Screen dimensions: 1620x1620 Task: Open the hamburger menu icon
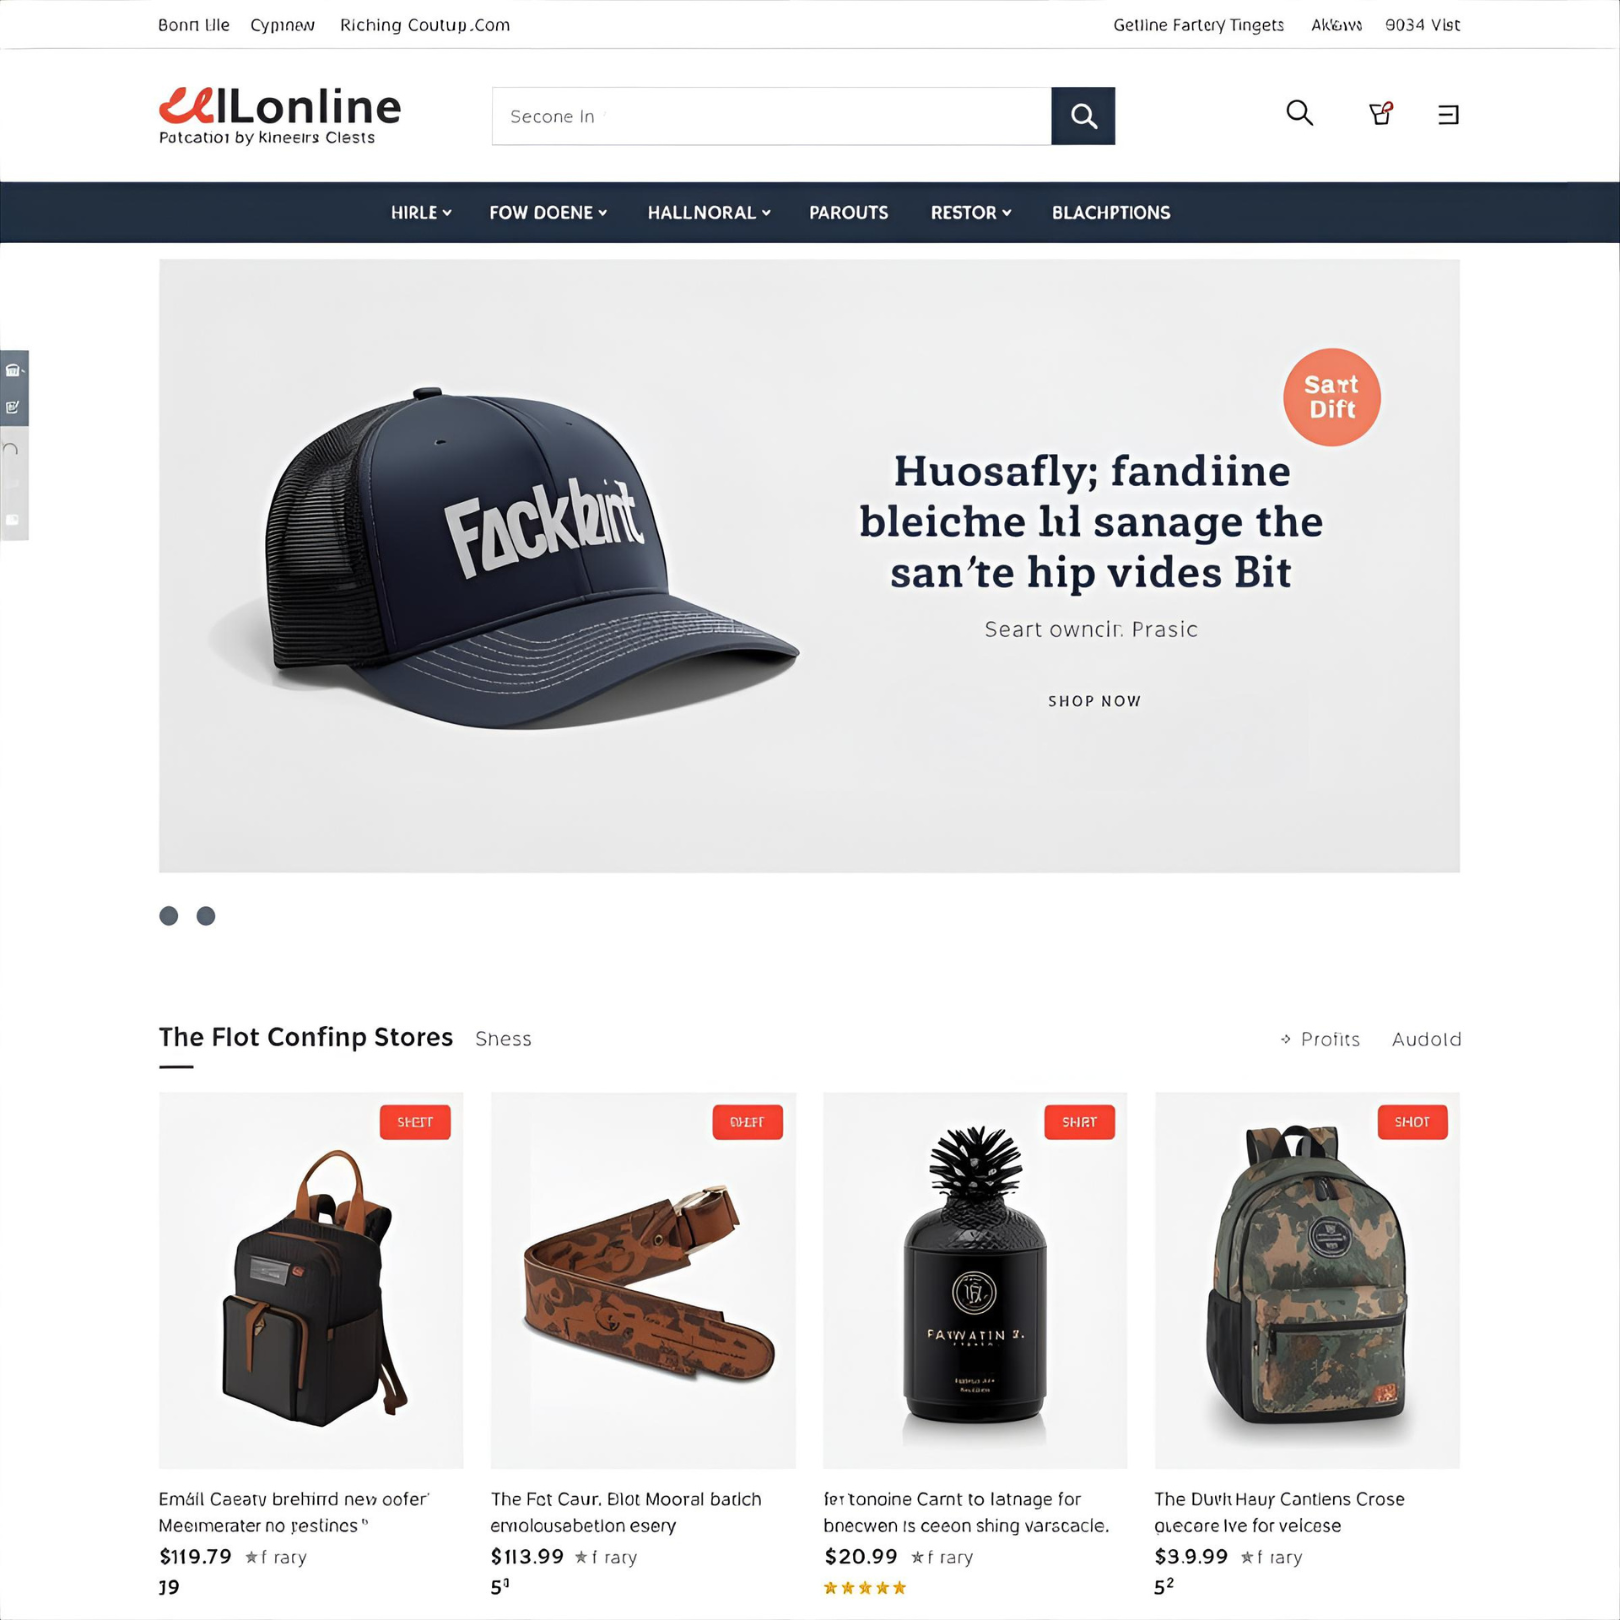tap(1447, 114)
